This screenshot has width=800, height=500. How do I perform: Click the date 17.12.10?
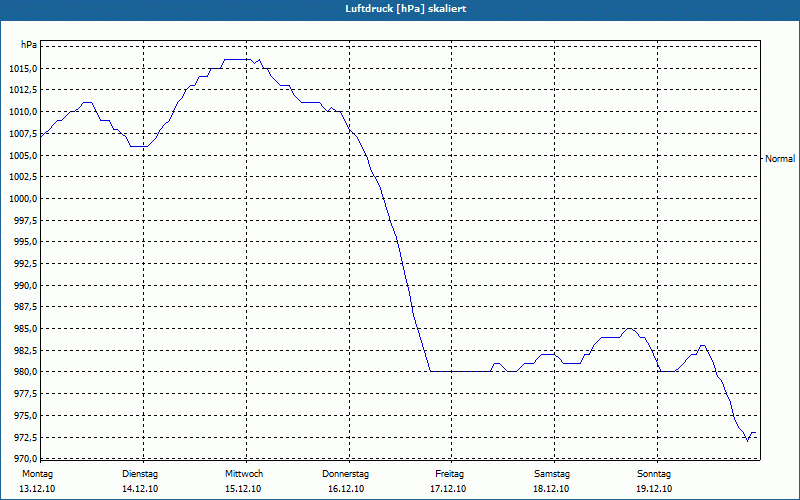448,489
